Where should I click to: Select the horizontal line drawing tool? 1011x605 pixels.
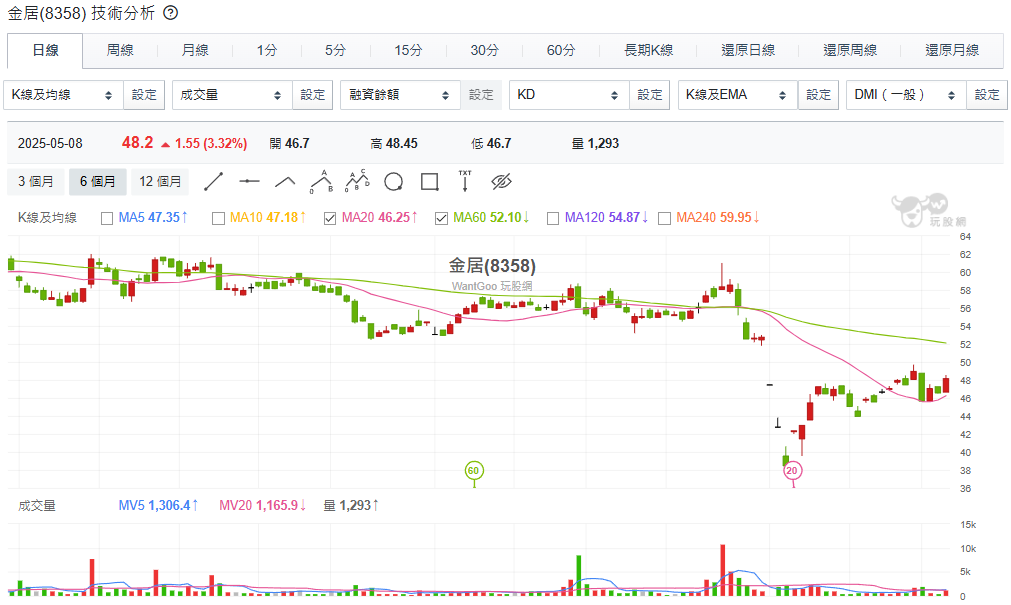tap(249, 181)
